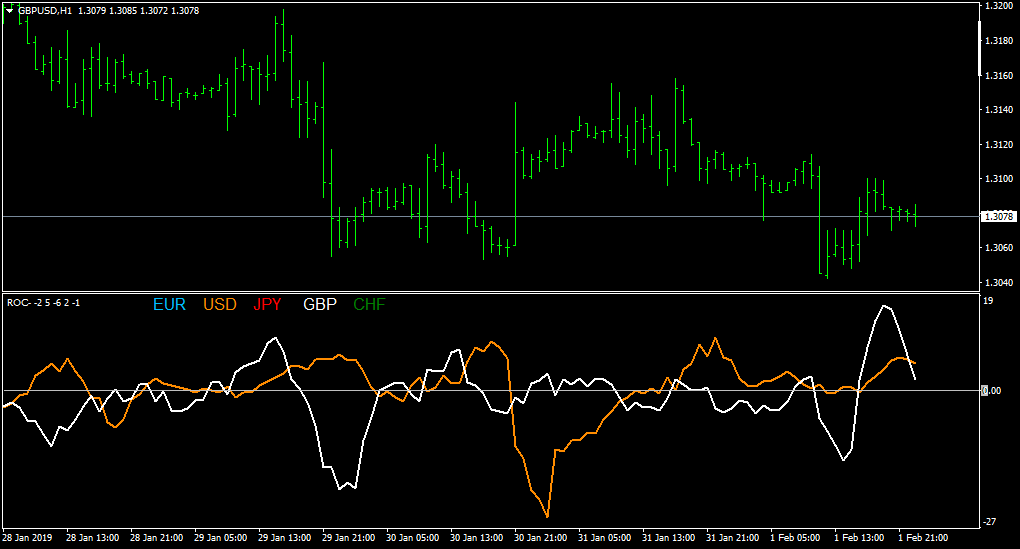Select the JPY currency label

click(267, 304)
